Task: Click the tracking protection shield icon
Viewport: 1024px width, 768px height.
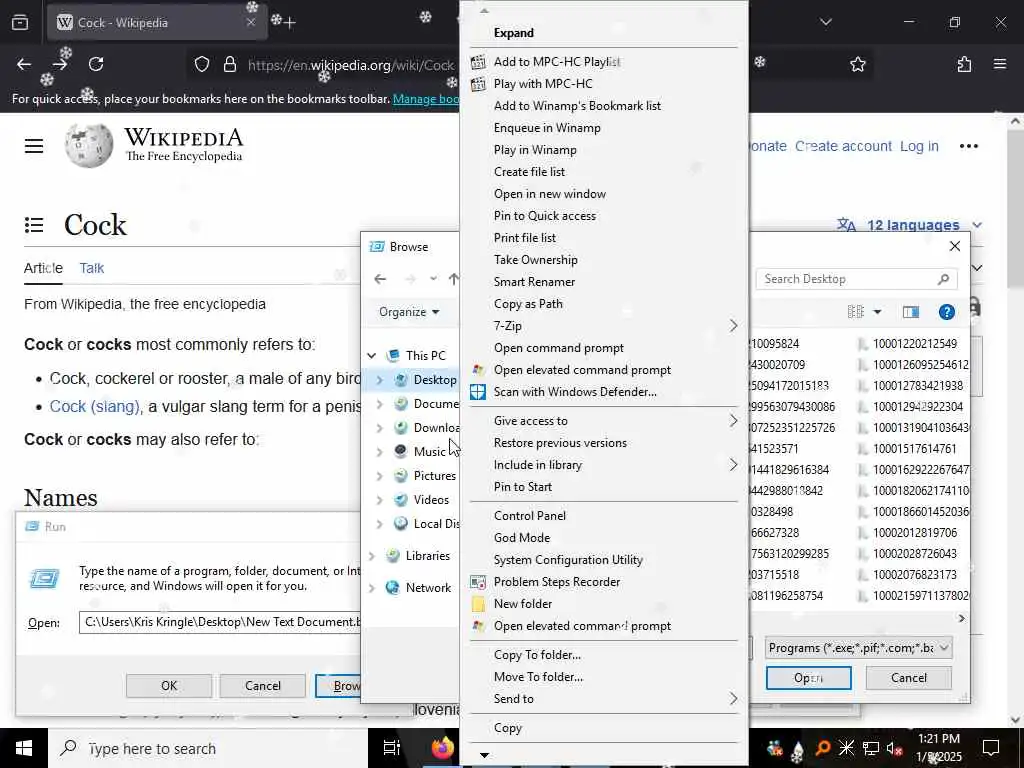Action: tap(202, 64)
